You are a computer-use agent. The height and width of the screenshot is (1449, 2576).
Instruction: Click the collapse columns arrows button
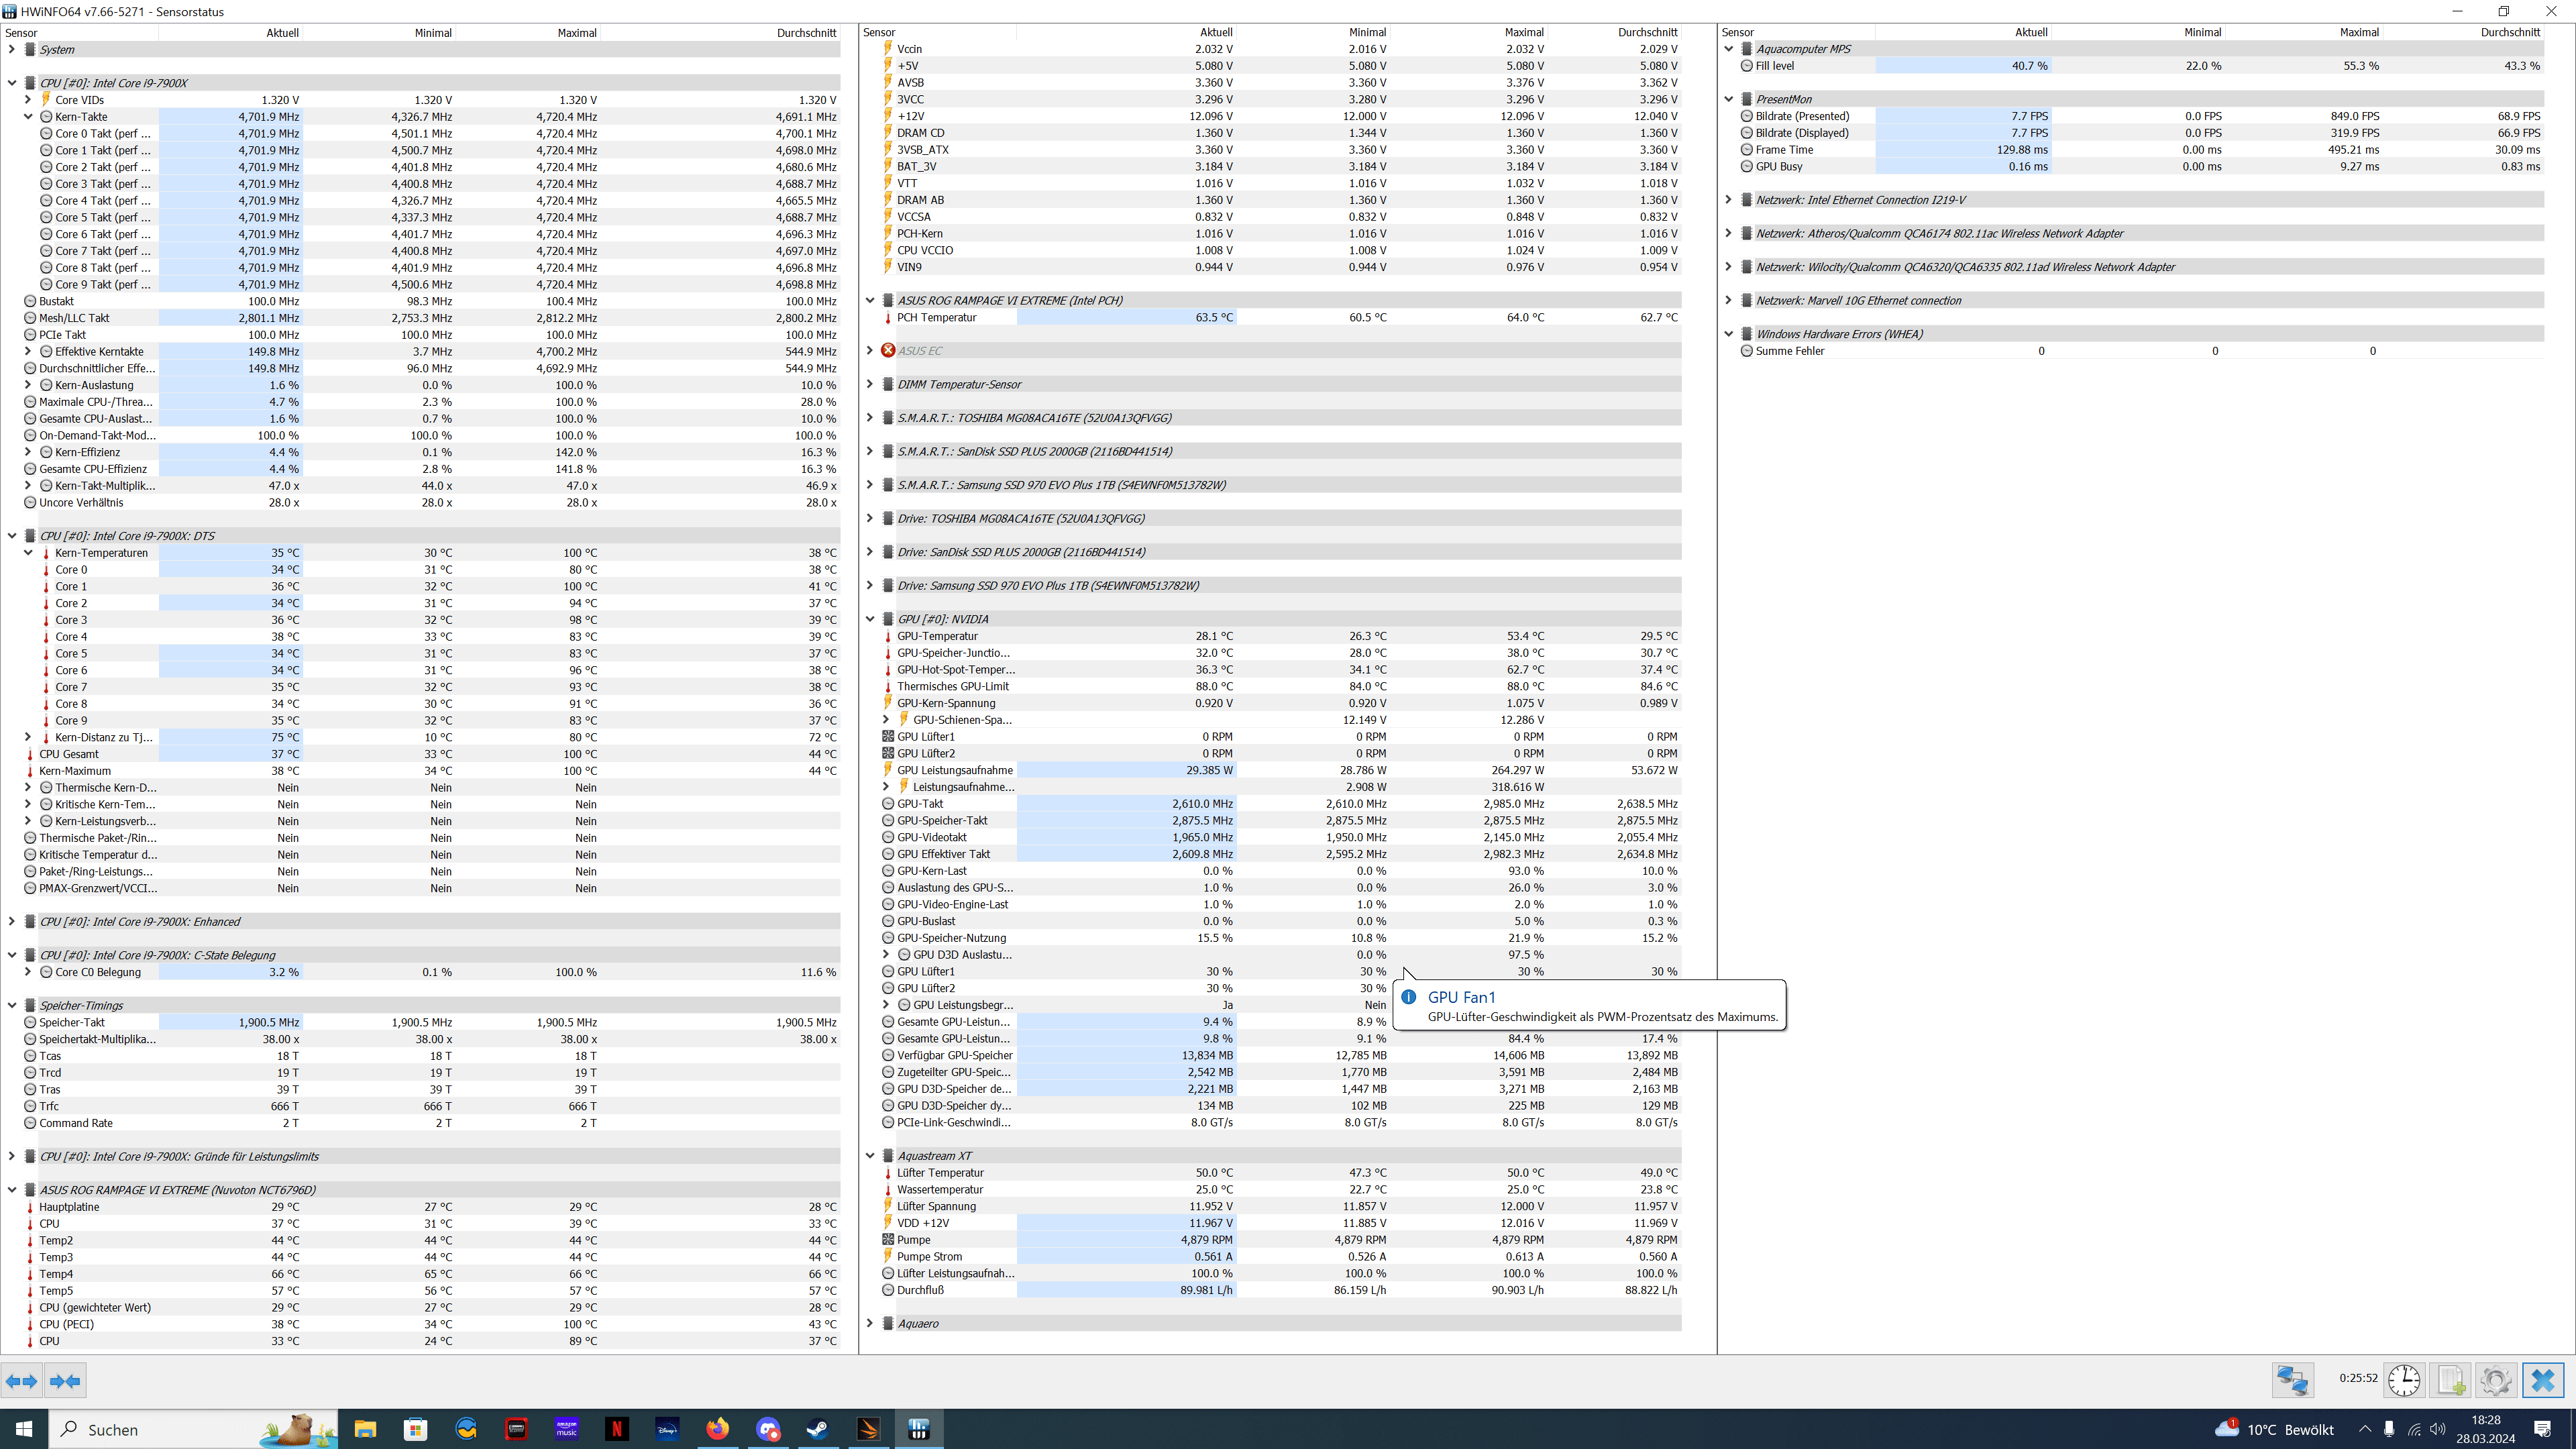pyautogui.click(x=66, y=1381)
